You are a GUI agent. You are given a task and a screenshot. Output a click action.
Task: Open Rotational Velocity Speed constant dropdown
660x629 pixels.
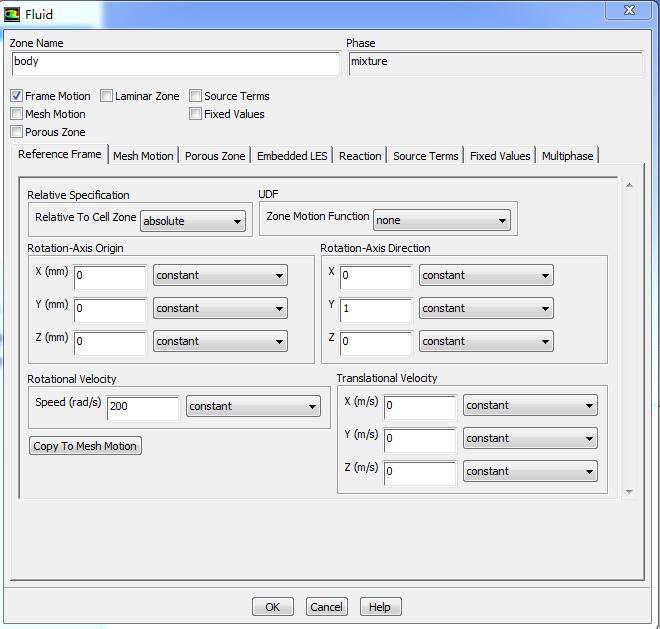point(253,406)
